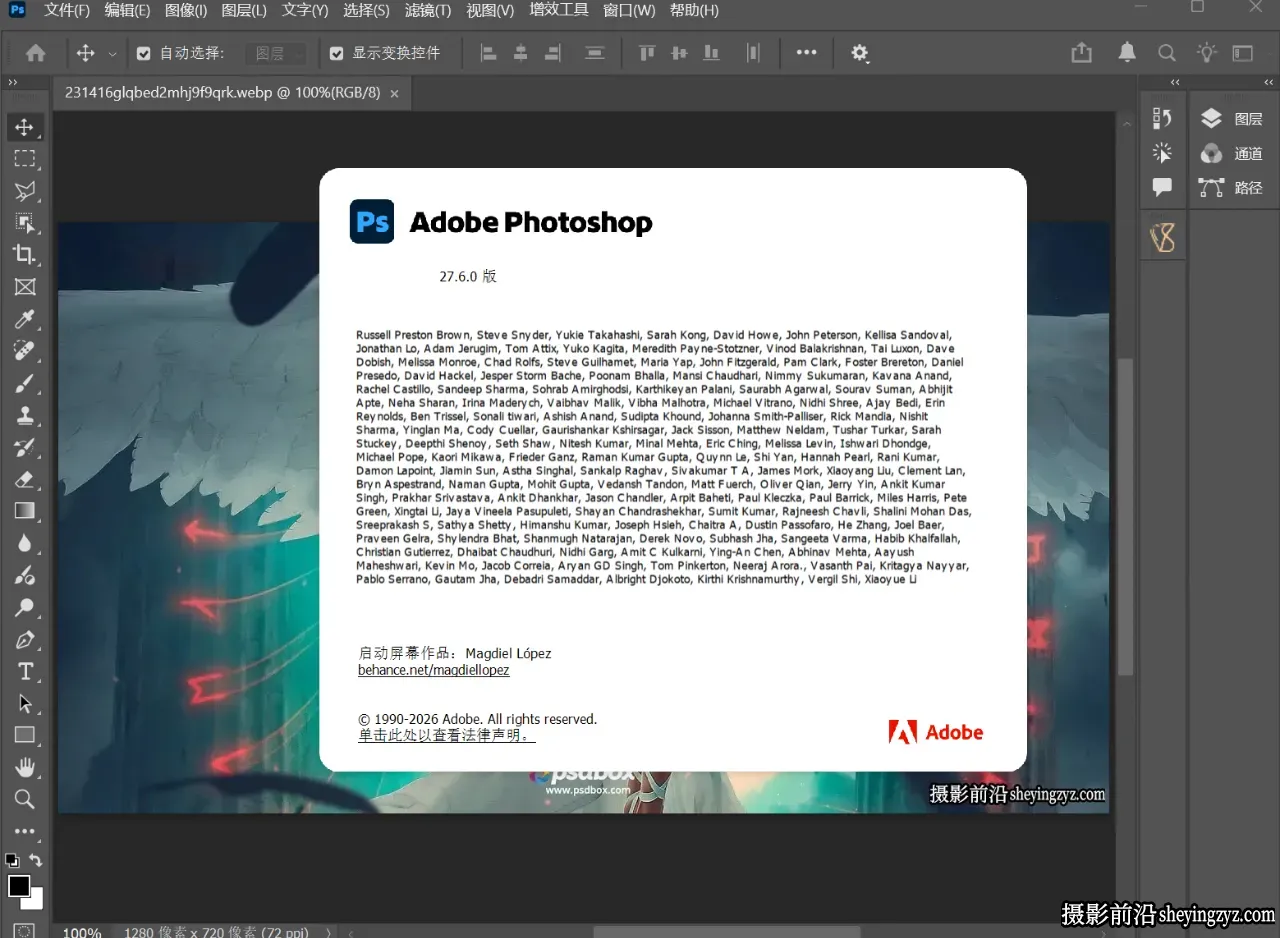The height and width of the screenshot is (938, 1280).
Task: Select the Object Selection tool
Action: click(x=25, y=223)
